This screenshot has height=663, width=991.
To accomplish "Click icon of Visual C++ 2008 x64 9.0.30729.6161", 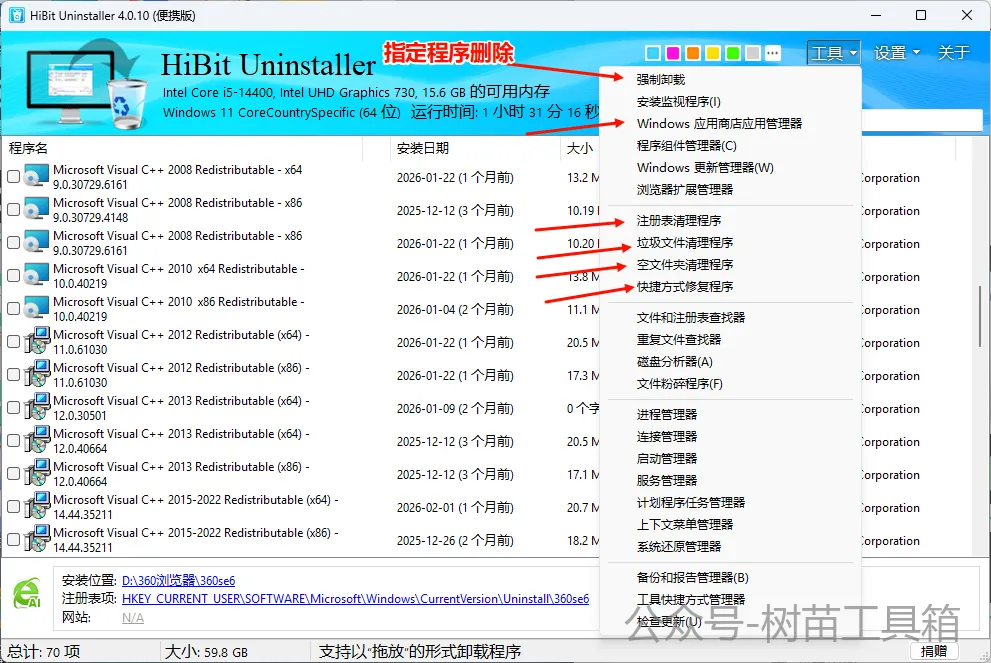I will (36, 176).
